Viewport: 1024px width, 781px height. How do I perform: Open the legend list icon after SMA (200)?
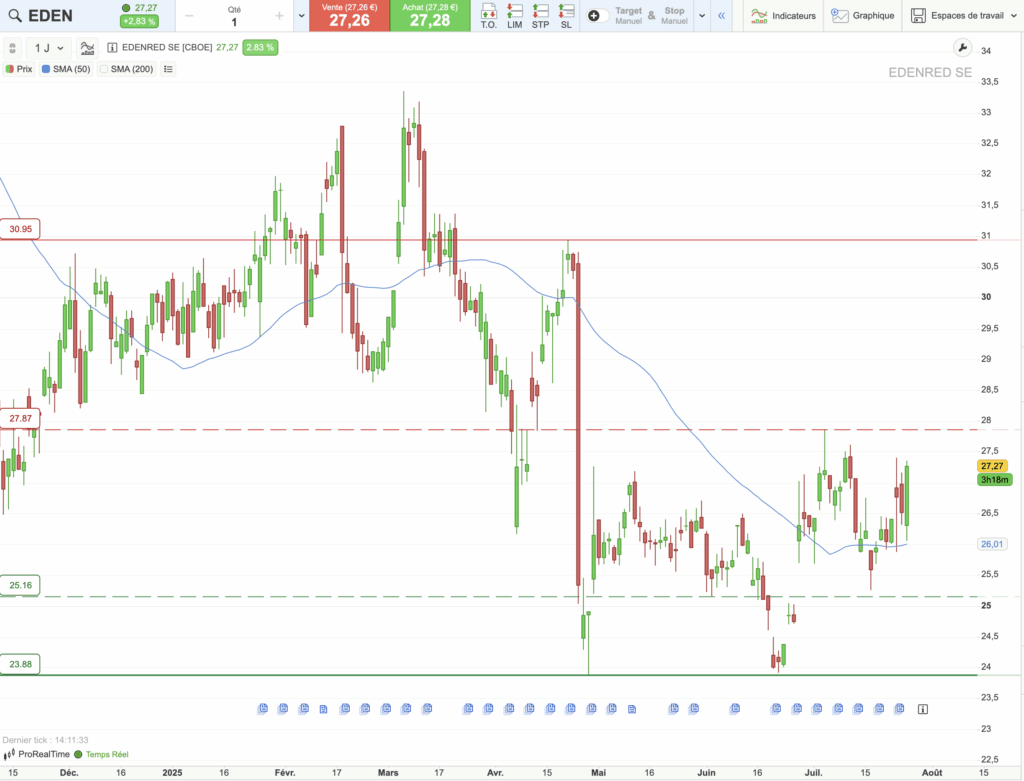(168, 69)
